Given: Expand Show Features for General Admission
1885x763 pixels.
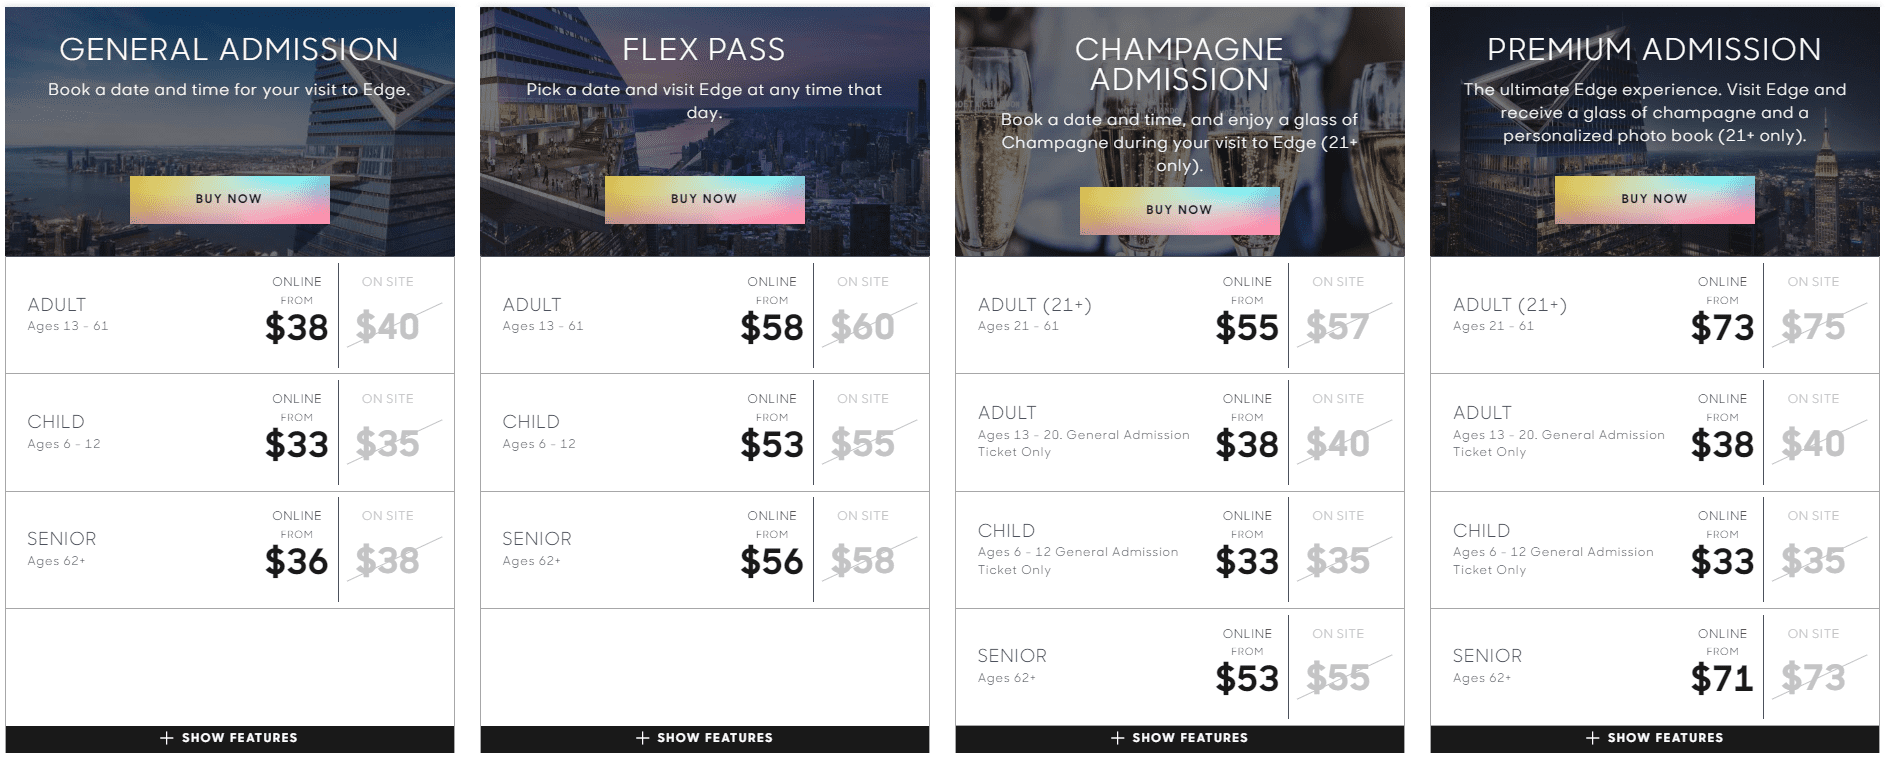Looking at the screenshot, I should [x=229, y=738].
